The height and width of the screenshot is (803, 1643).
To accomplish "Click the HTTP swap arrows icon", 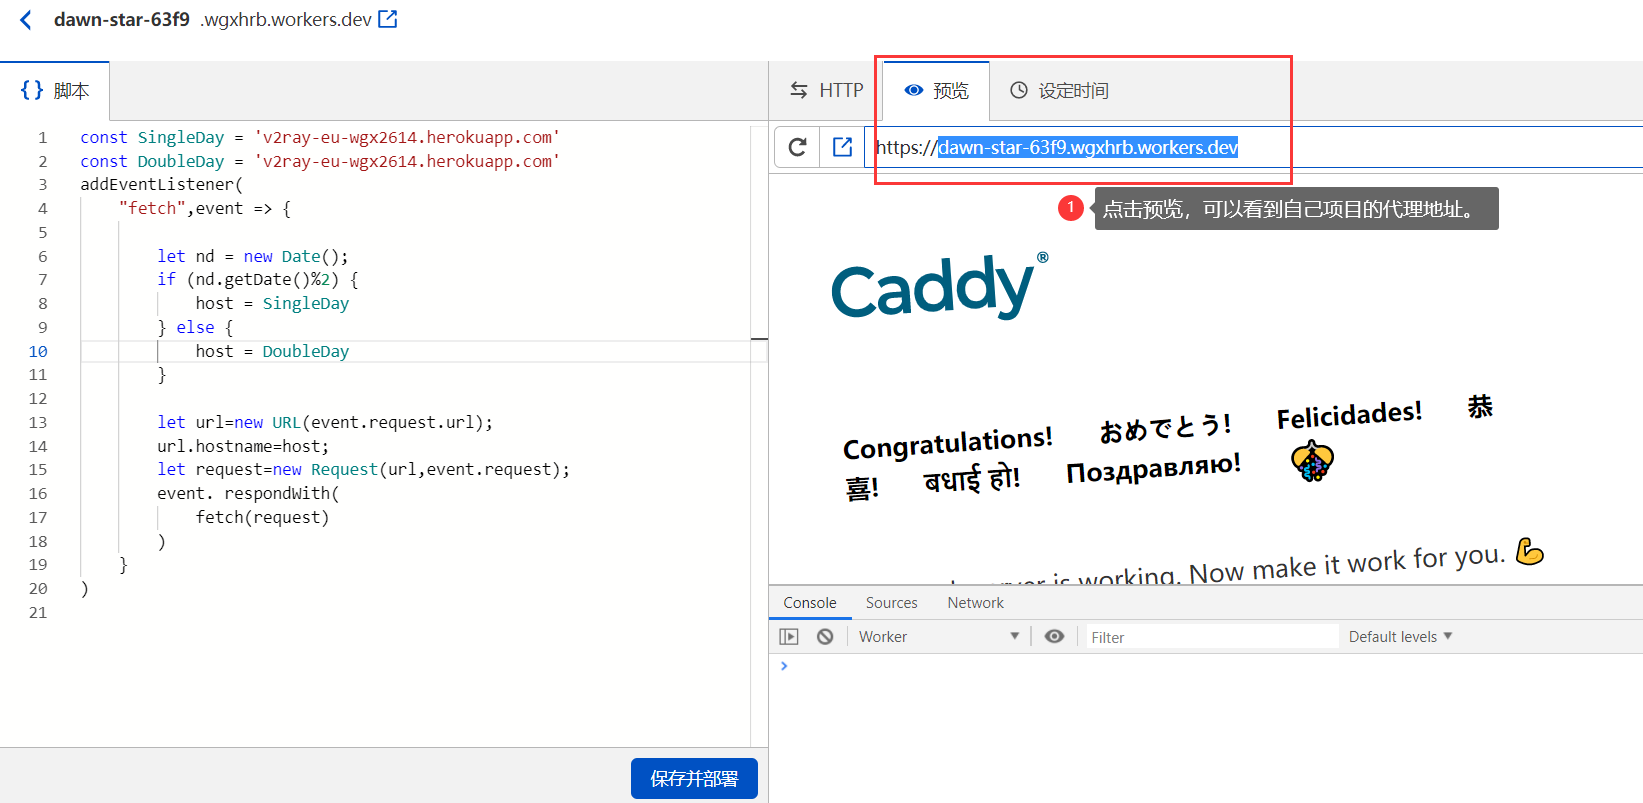I will coord(799,90).
